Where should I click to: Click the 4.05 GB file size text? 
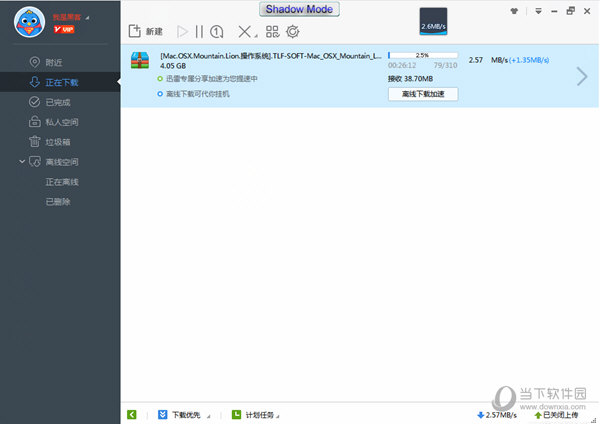tap(173, 66)
